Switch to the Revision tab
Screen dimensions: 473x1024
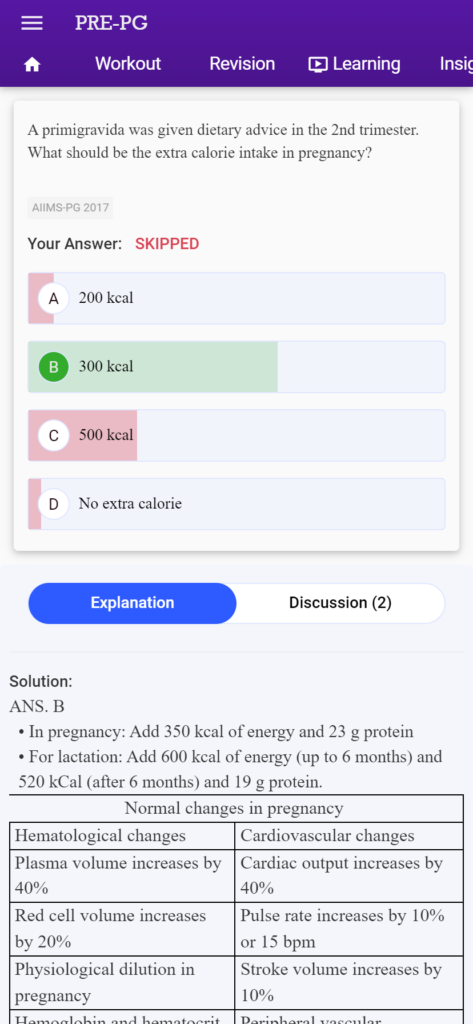[242, 64]
